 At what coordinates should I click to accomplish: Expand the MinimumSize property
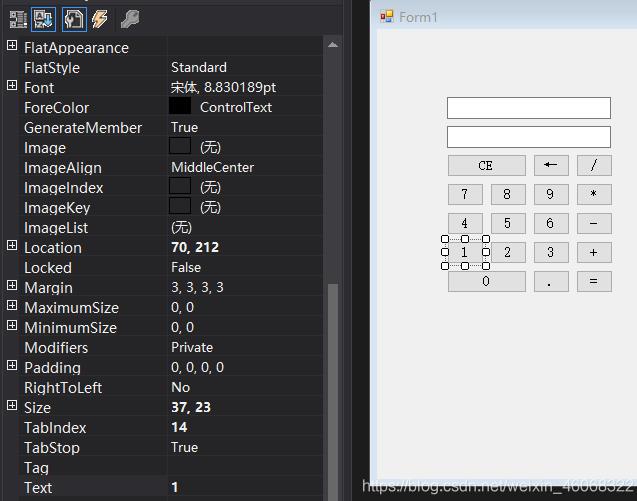12,325
